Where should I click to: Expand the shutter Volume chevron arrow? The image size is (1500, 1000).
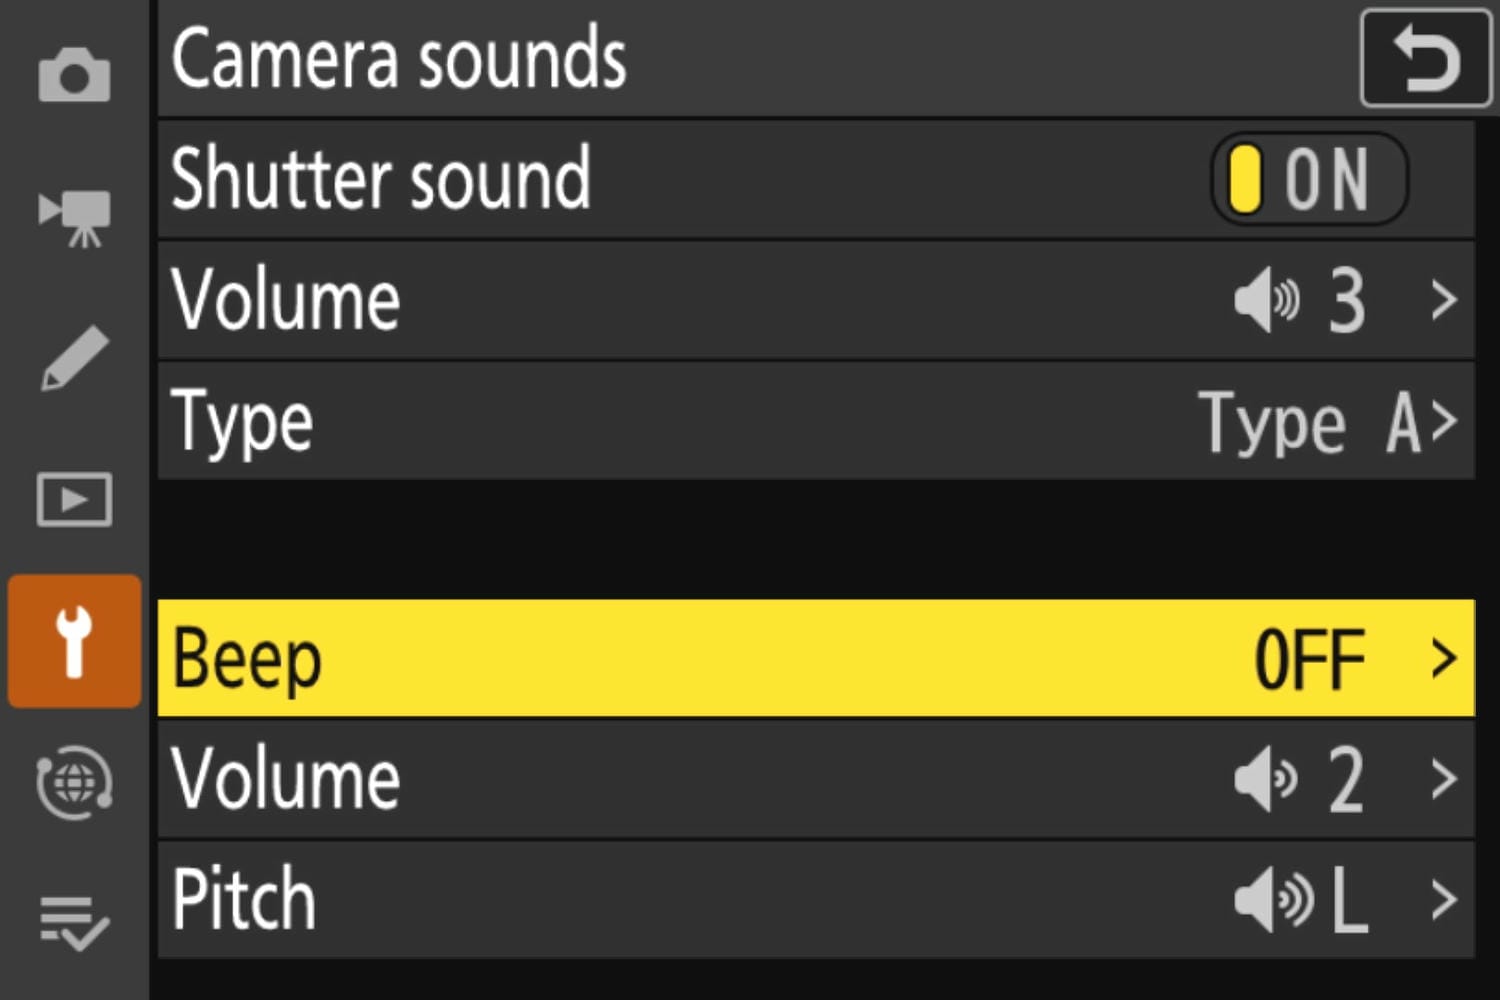[1443, 300]
